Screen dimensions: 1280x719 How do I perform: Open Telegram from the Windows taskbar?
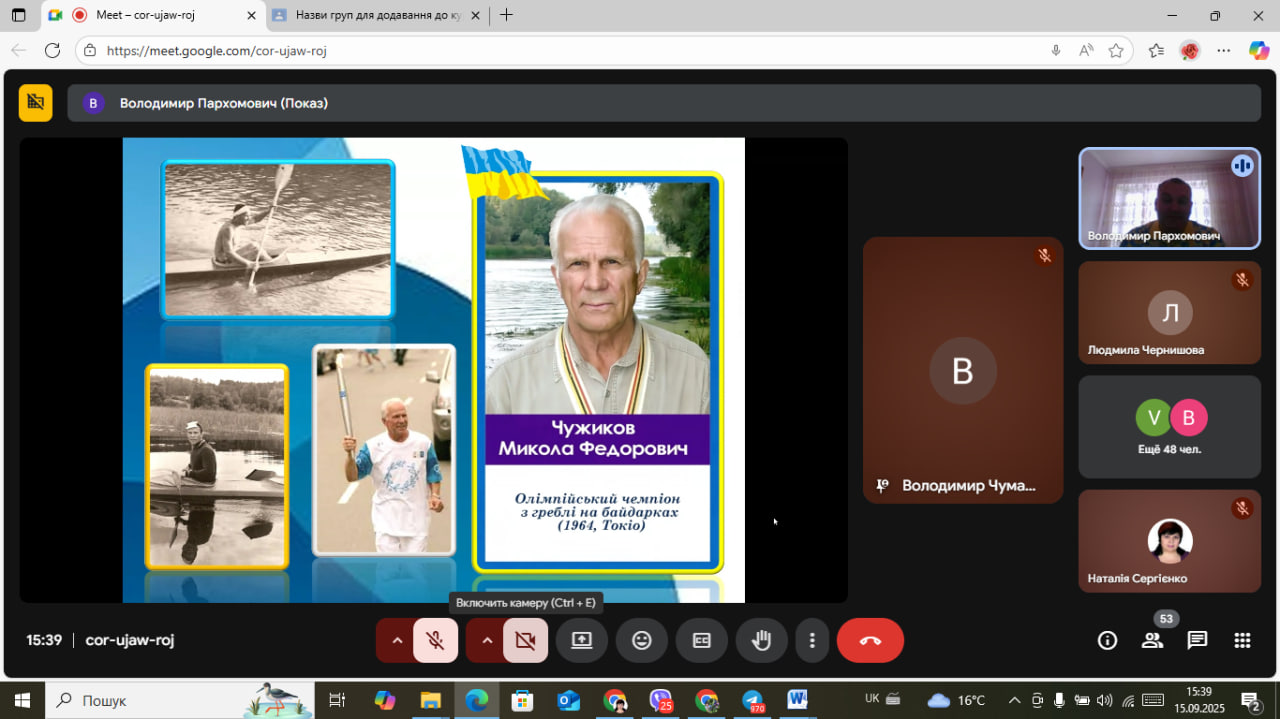[x=752, y=700]
